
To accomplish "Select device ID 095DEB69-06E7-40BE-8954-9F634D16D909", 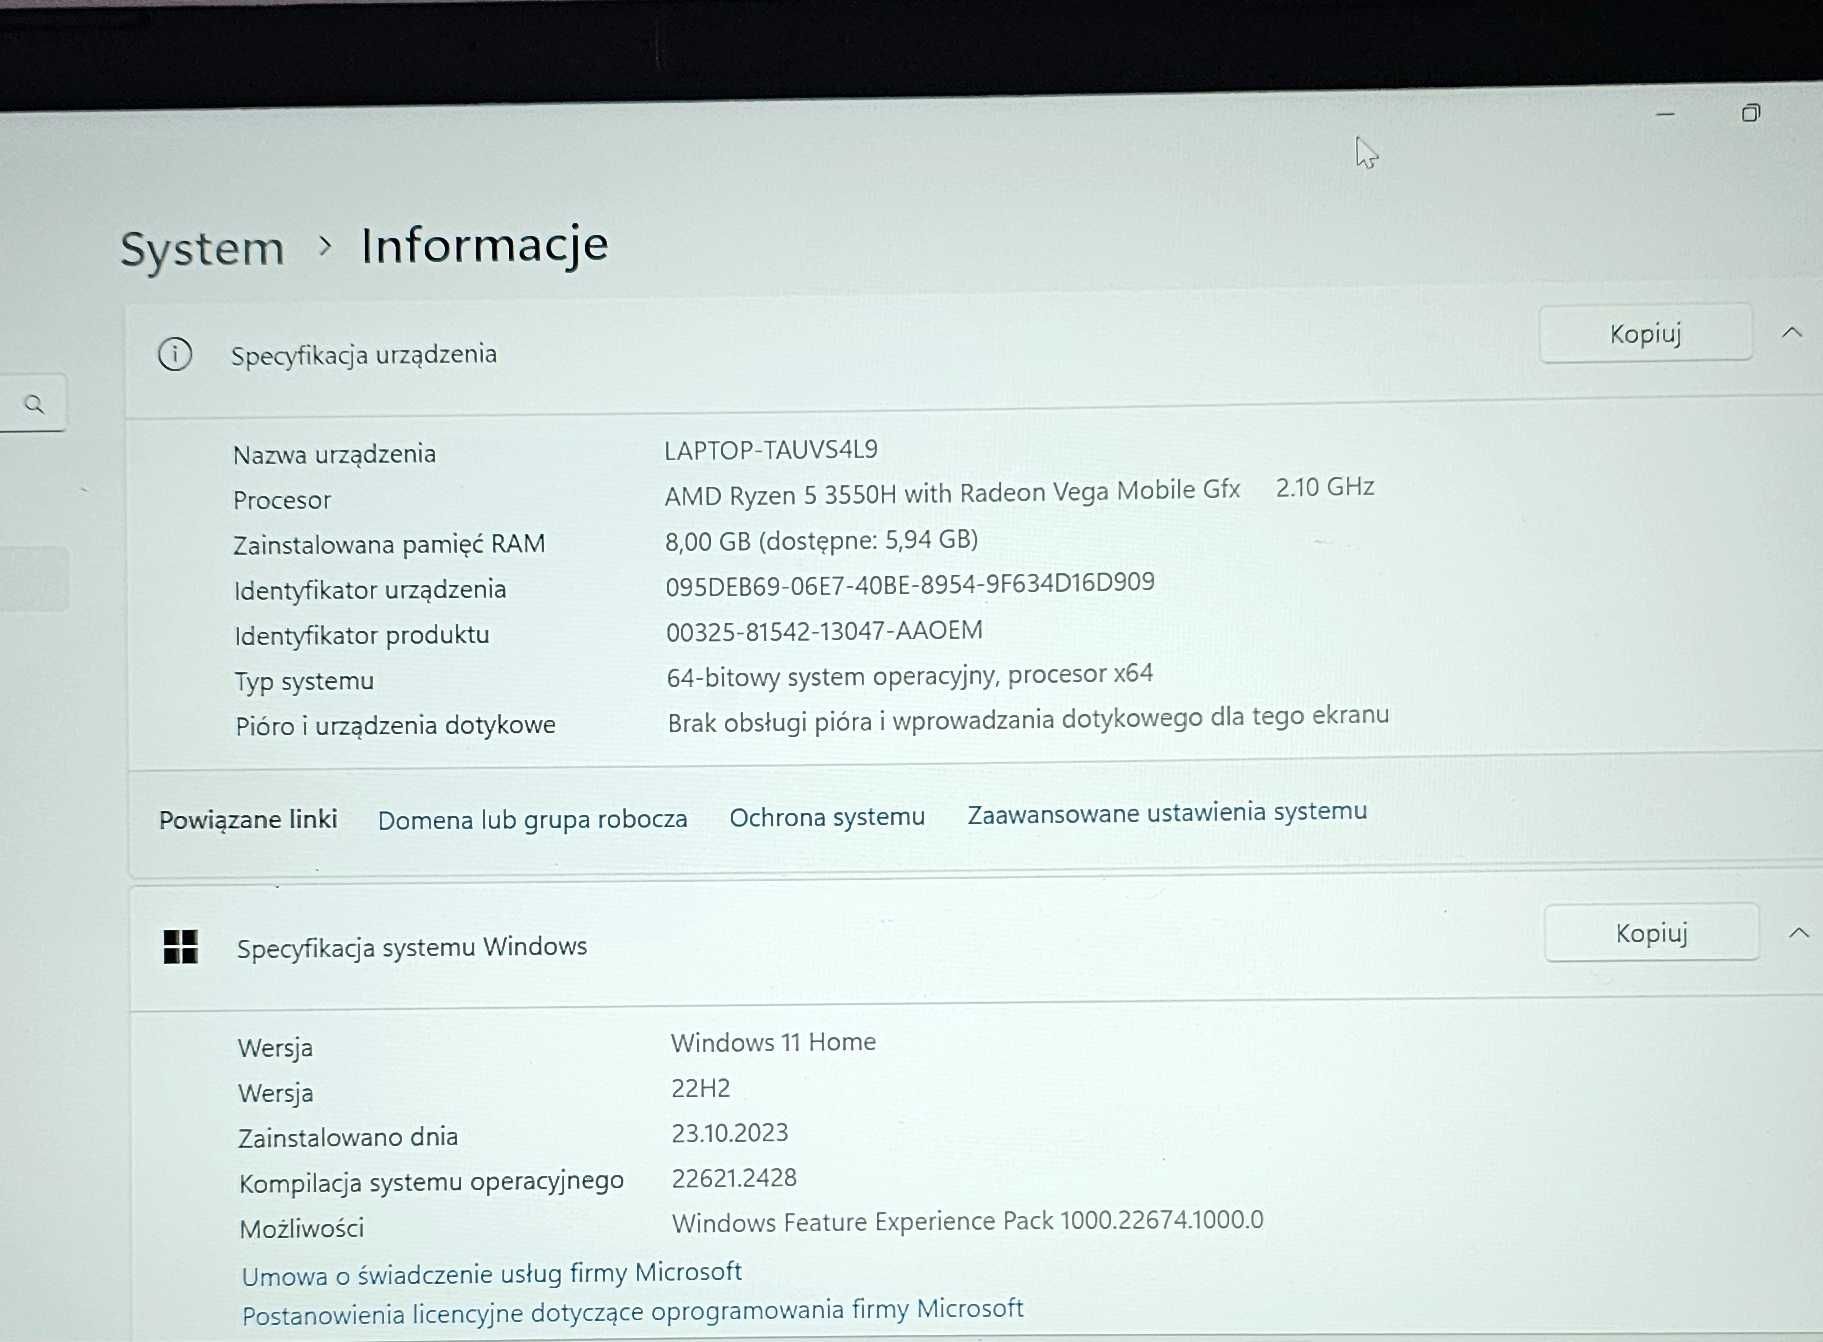I will pos(910,584).
